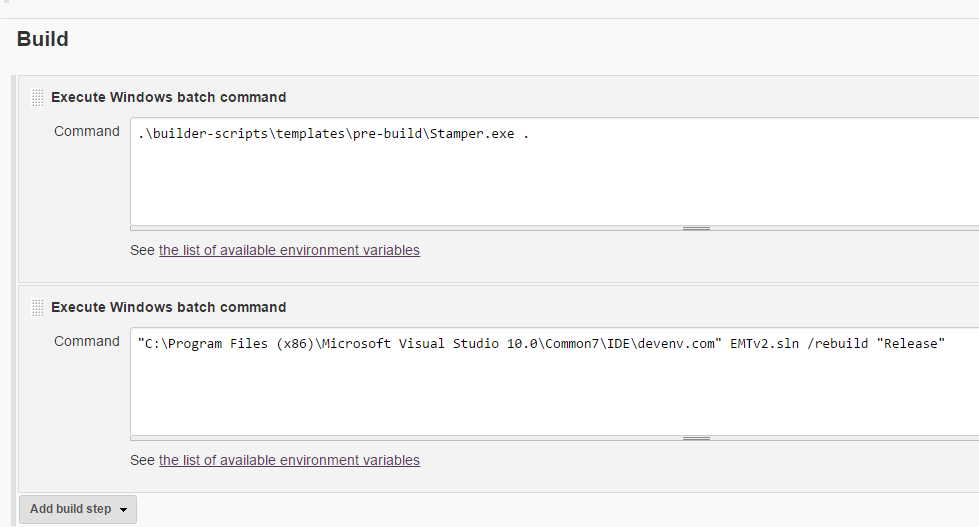This screenshot has height=527, width=979.
Task: Open environment variables link under devenv.com step
Action: click(x=289, y=460)
